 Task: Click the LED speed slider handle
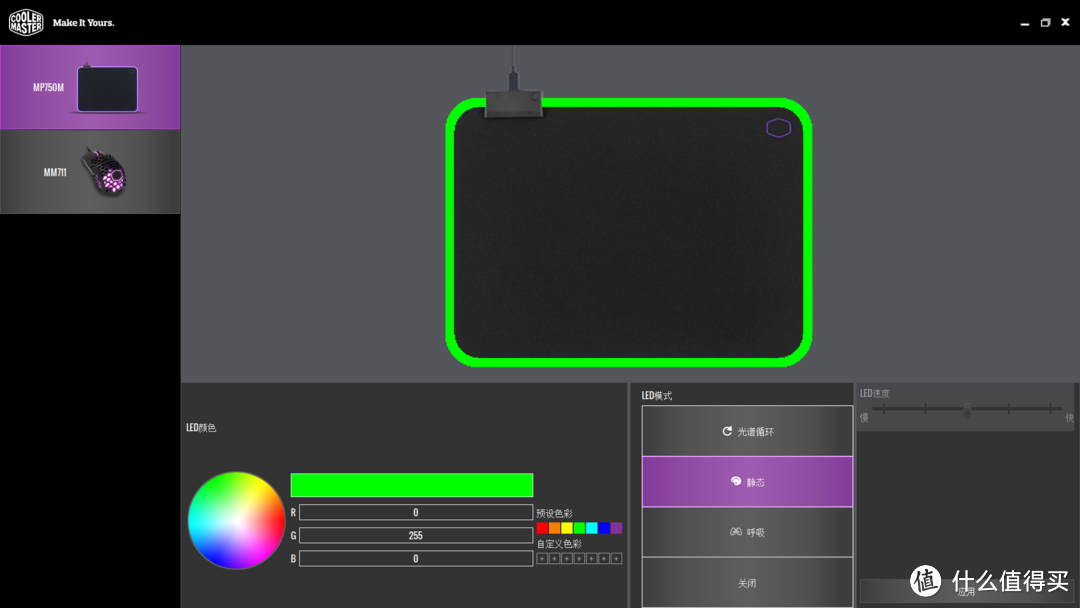[967, 410]
